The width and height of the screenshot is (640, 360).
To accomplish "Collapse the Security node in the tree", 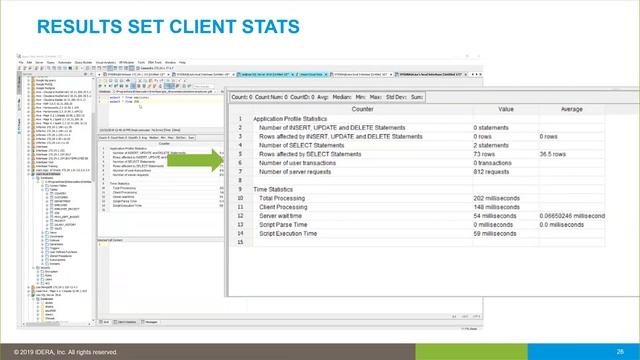I will 33,268.
